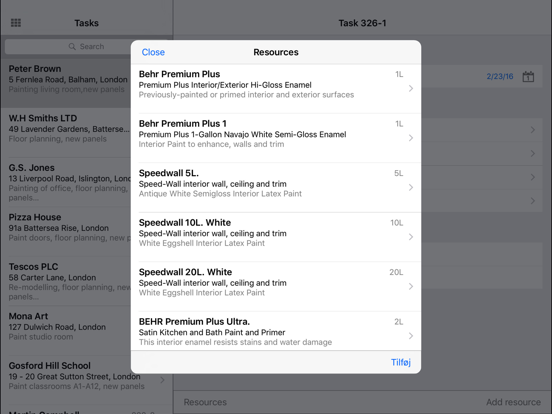Image resolution: width=552 pixels, height=414 pixels.
Task: Open the grid menu icon beside Tasks
Action: tap(16, 23)
